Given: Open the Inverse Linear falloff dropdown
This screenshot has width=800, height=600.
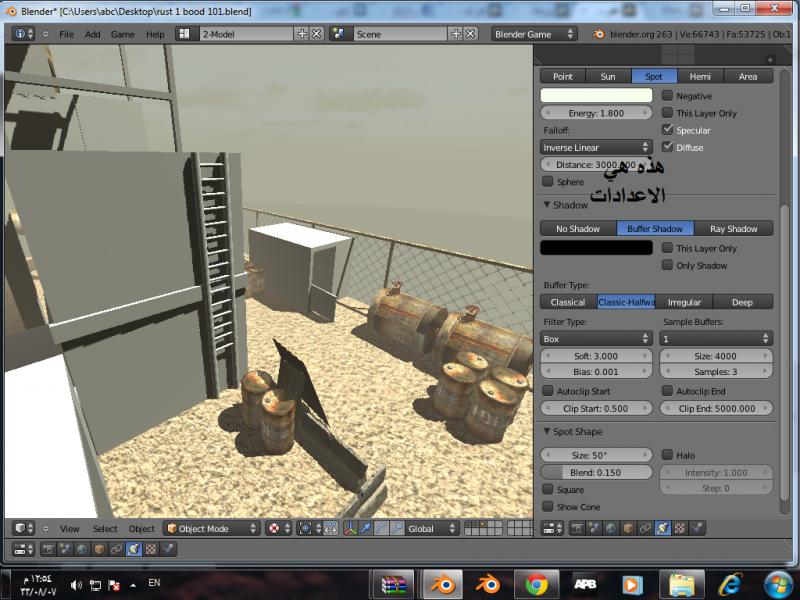Looking at the screenshot, I should tap(596, 147).
